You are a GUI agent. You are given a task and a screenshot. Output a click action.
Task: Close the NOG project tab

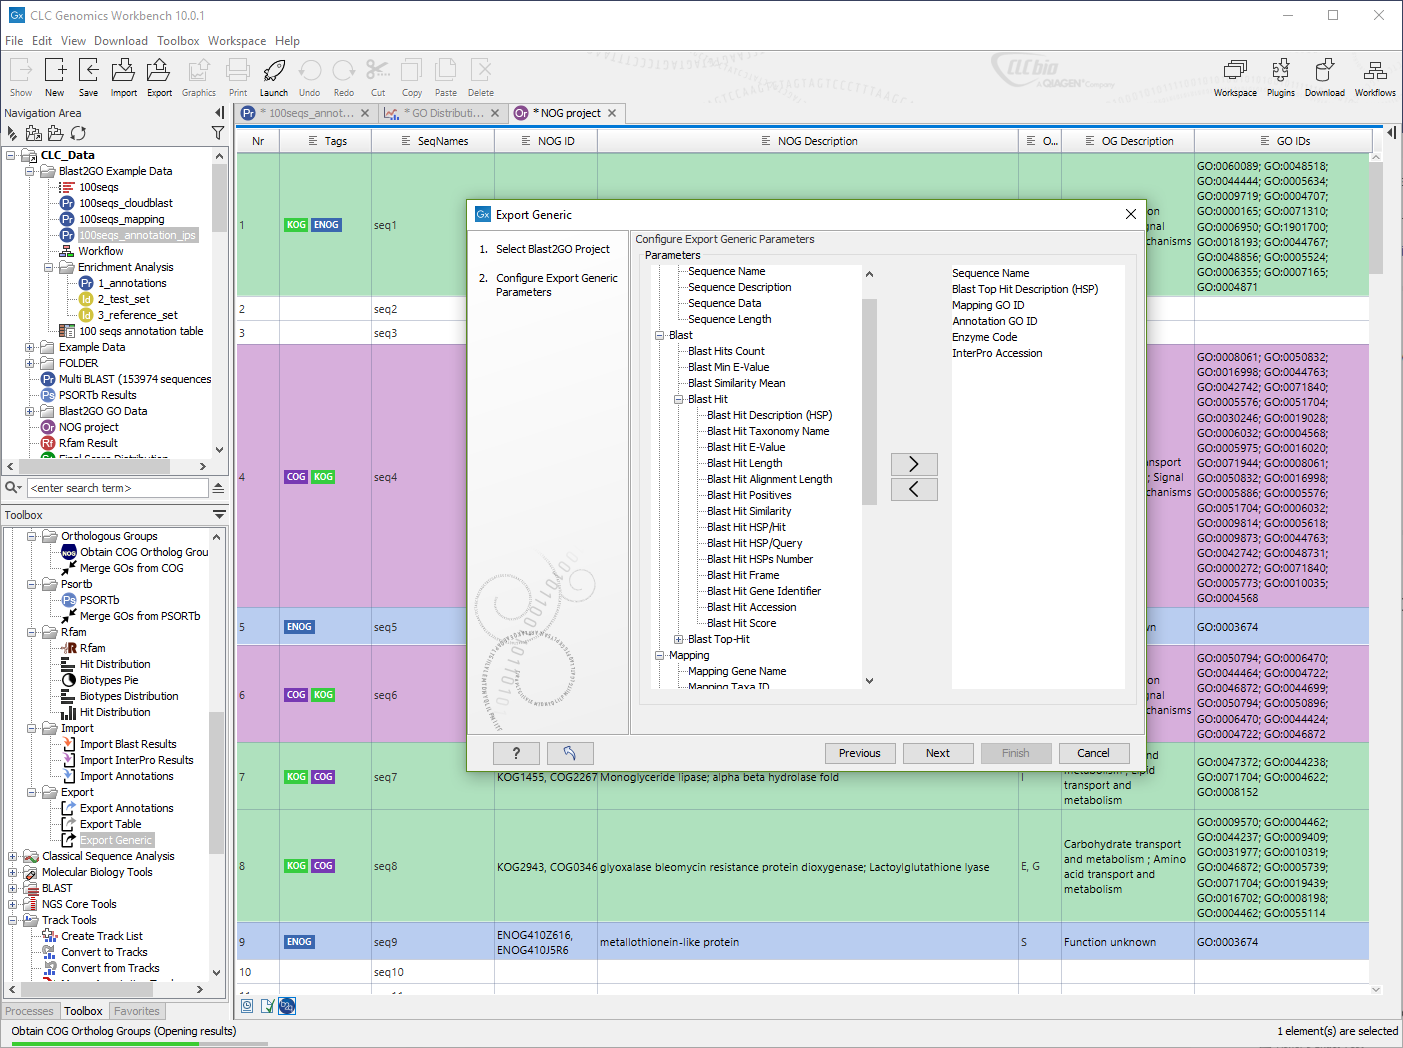pyautogui.click(x=612, y=113)
